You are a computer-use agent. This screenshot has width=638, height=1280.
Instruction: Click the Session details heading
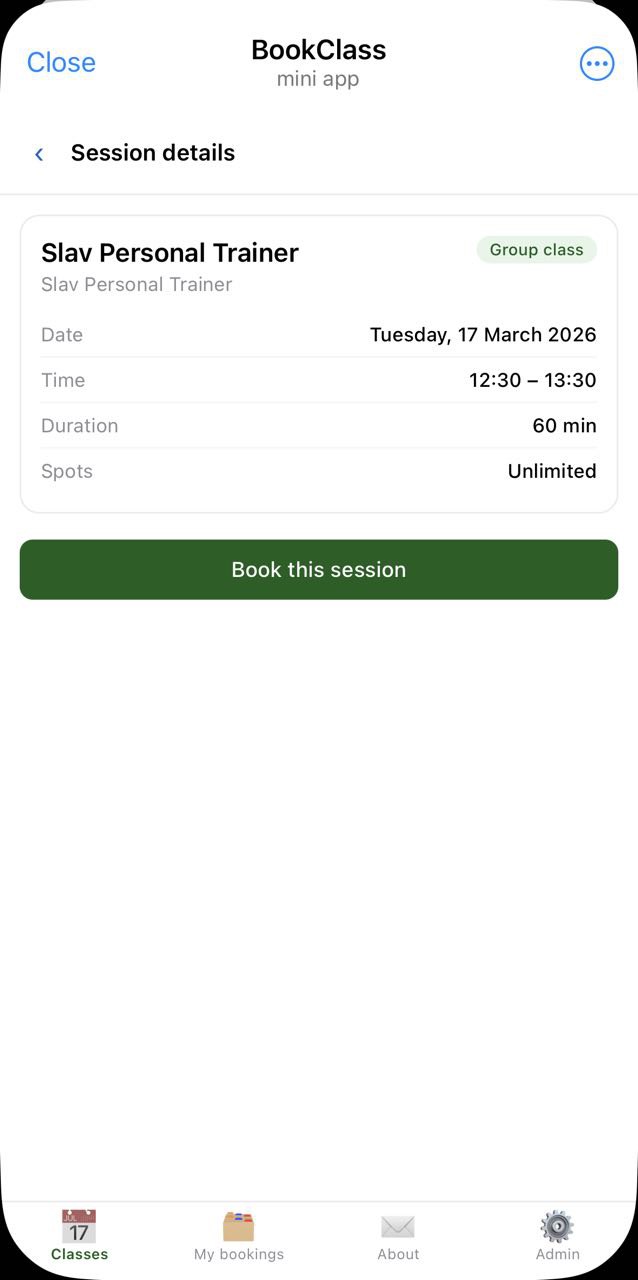pyautogui.click(x=153, y=153)
